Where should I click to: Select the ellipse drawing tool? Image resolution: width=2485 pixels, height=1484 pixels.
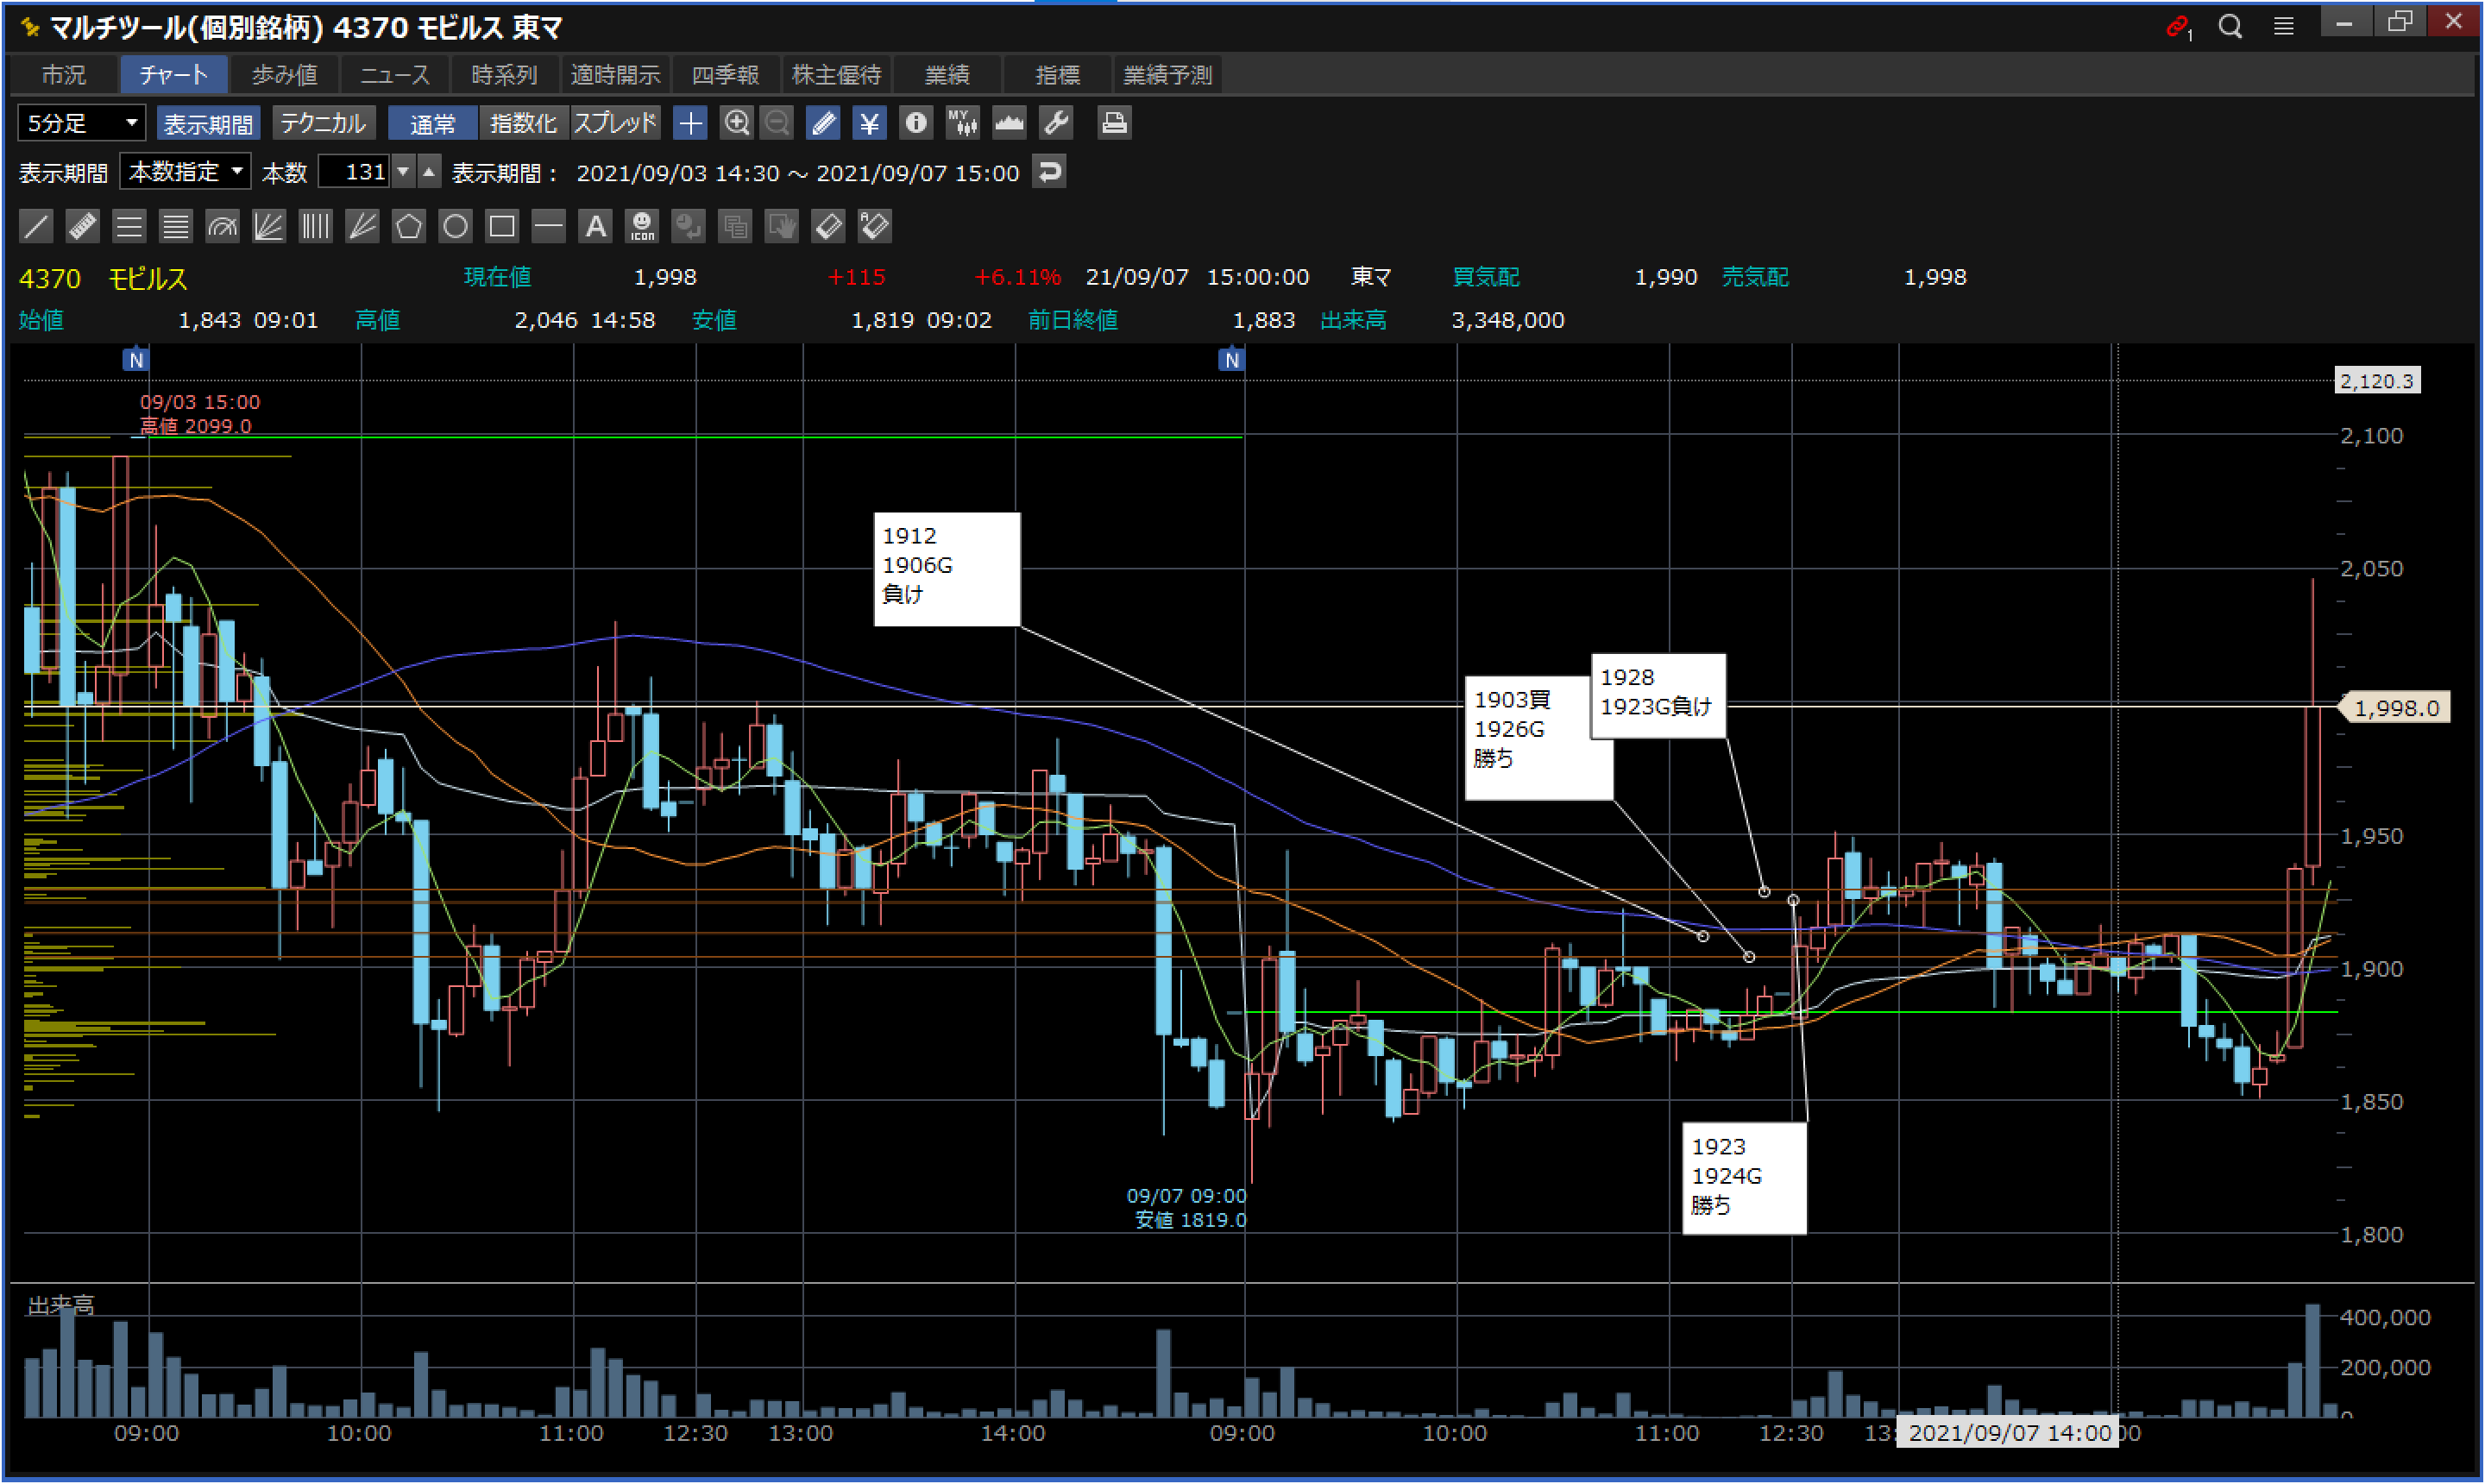(455, 227)
